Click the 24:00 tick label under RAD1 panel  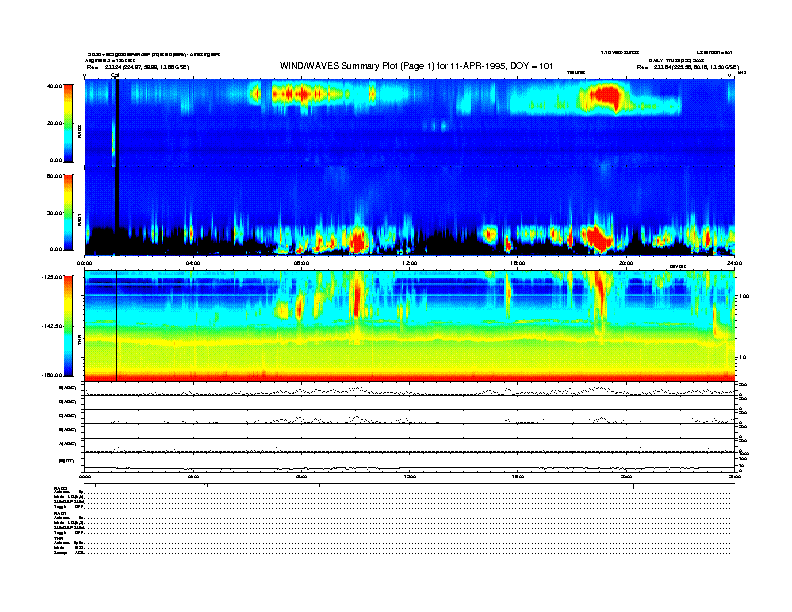[x=734, y=263]
